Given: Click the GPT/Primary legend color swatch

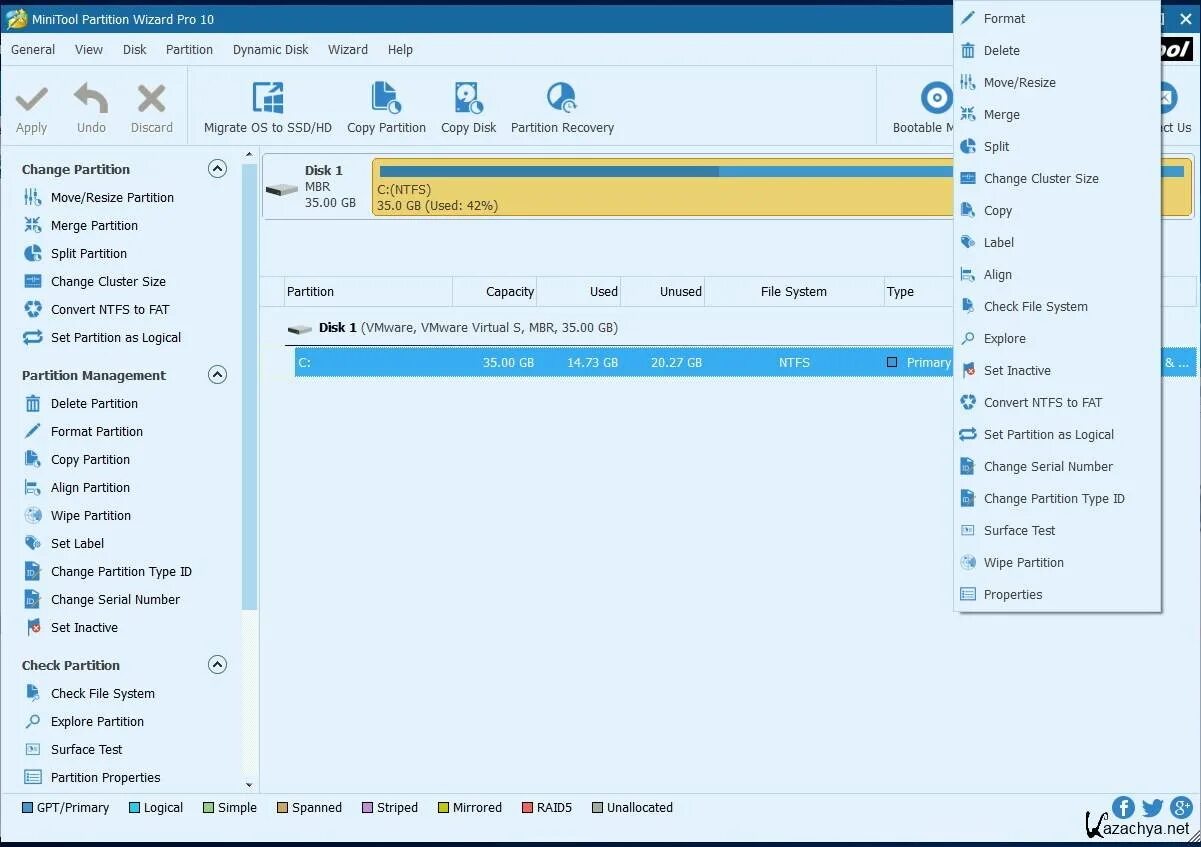Looking at the screenshot, I should pos(27,808).
